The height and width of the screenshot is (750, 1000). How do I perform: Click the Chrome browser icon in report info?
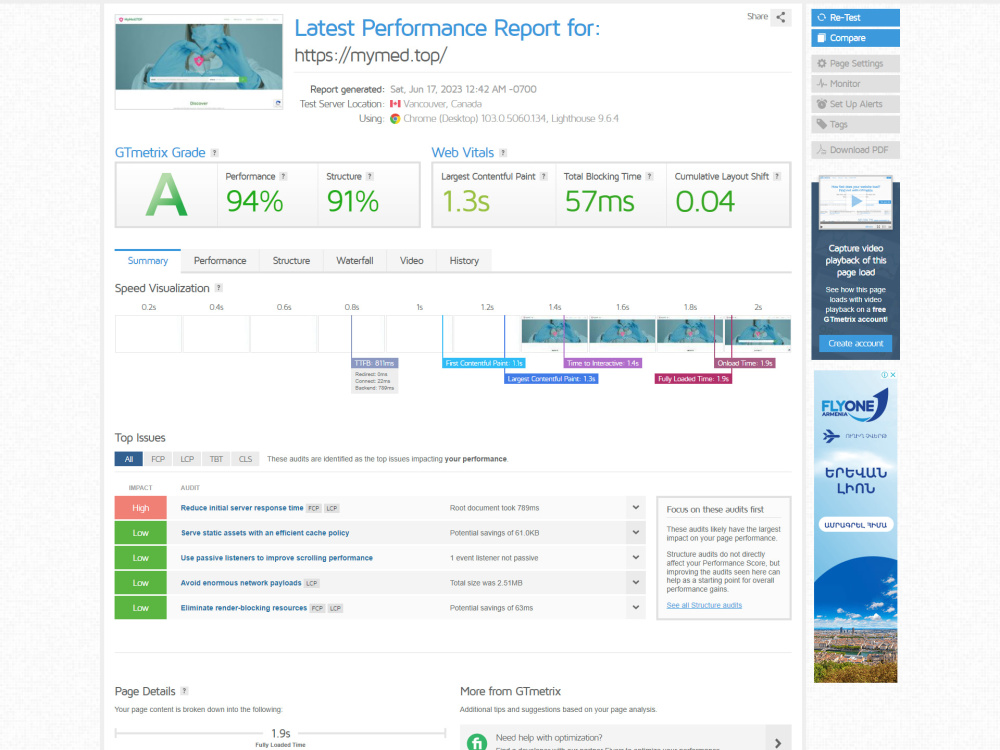point(395,119)
